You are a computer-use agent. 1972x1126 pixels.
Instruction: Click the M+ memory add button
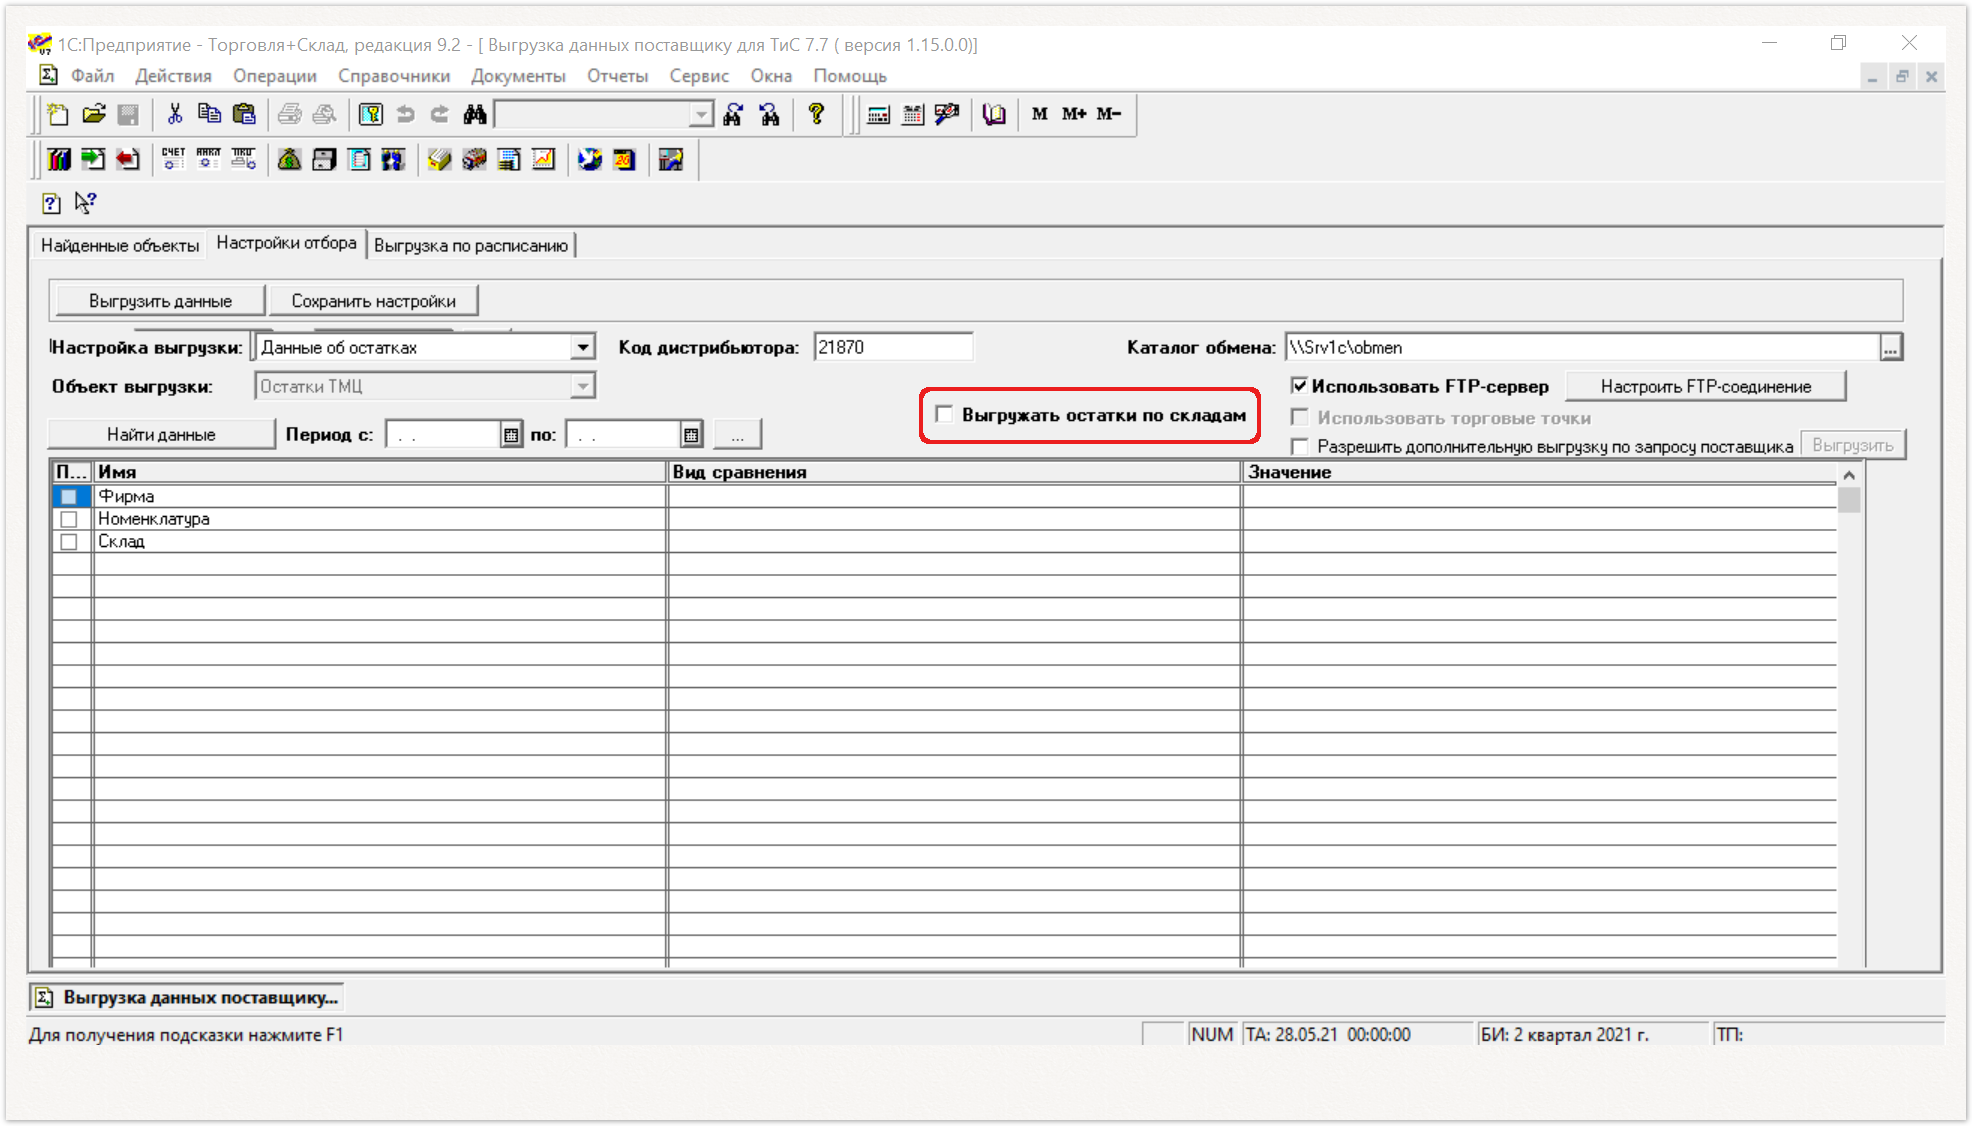click(x=1074, y=114)
